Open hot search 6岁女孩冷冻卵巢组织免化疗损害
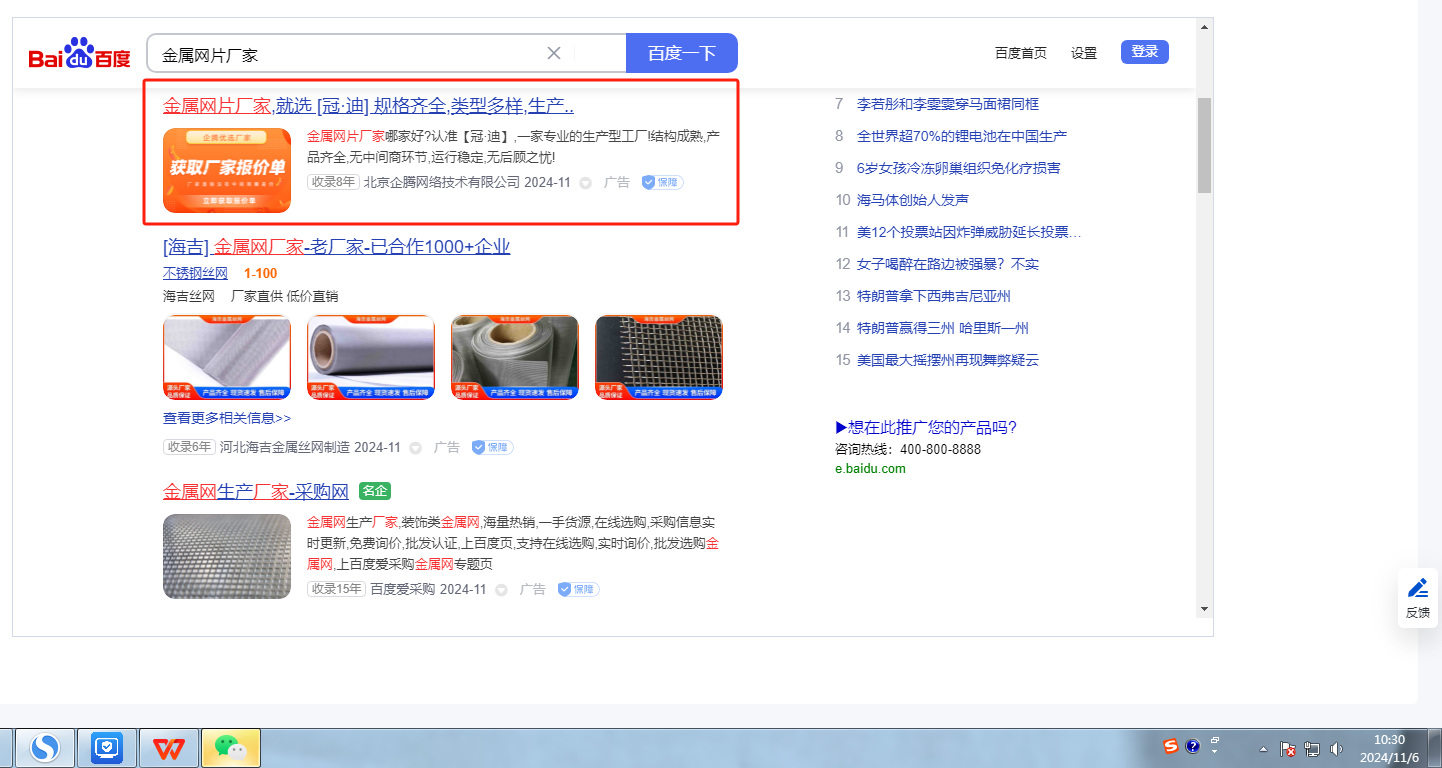This screenshot has width=1442, height=768. (x=959, y=168)
